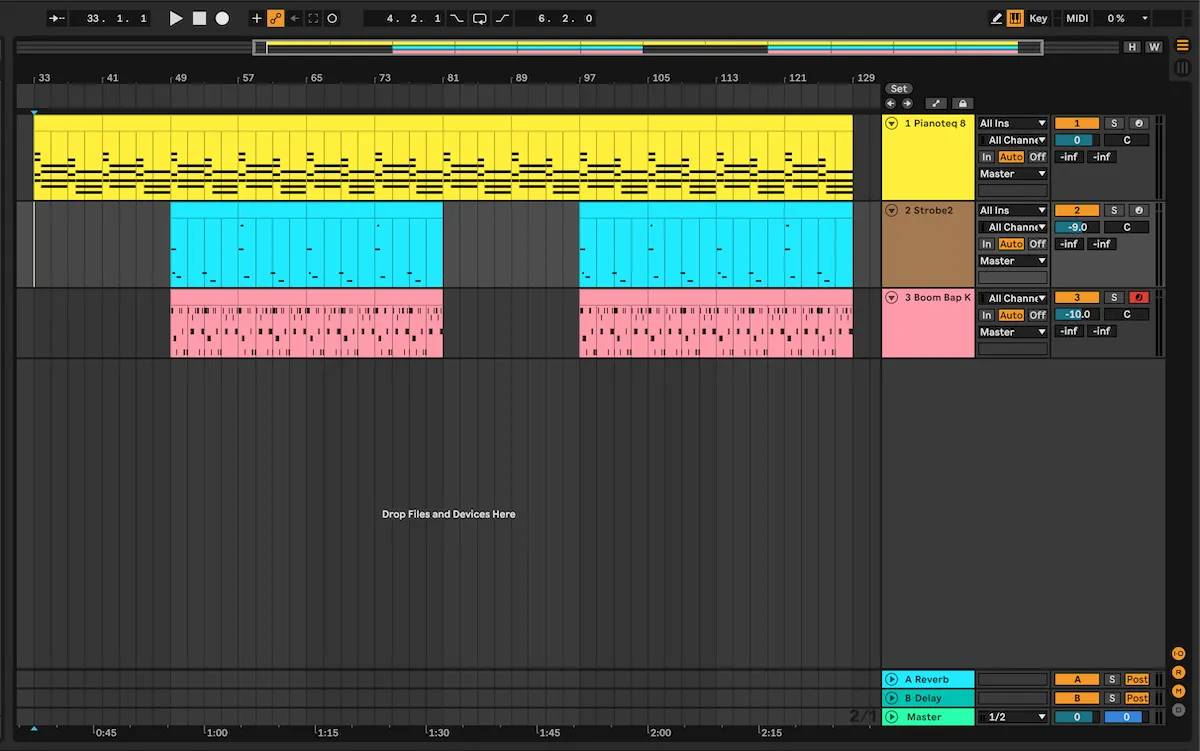Arm Pianoteq 8 track for recording
1200x751 pixels.
point(1139,124)
